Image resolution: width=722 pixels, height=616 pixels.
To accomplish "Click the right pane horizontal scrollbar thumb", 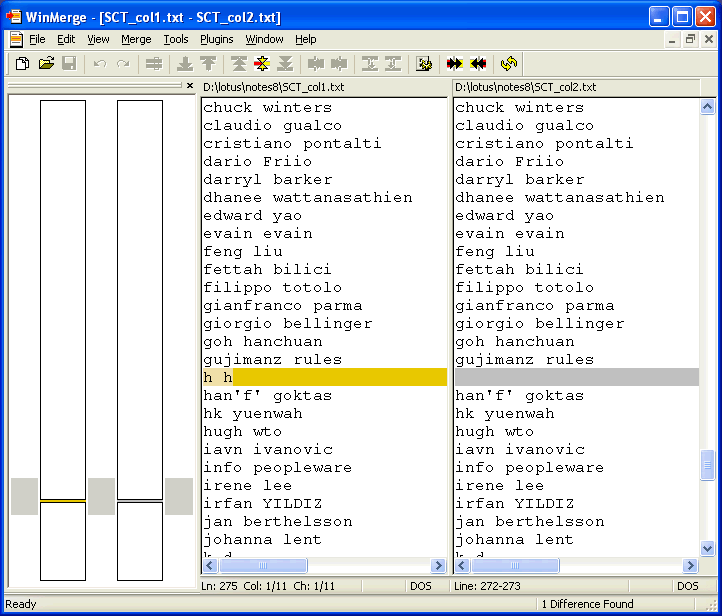I will point(515,565).
